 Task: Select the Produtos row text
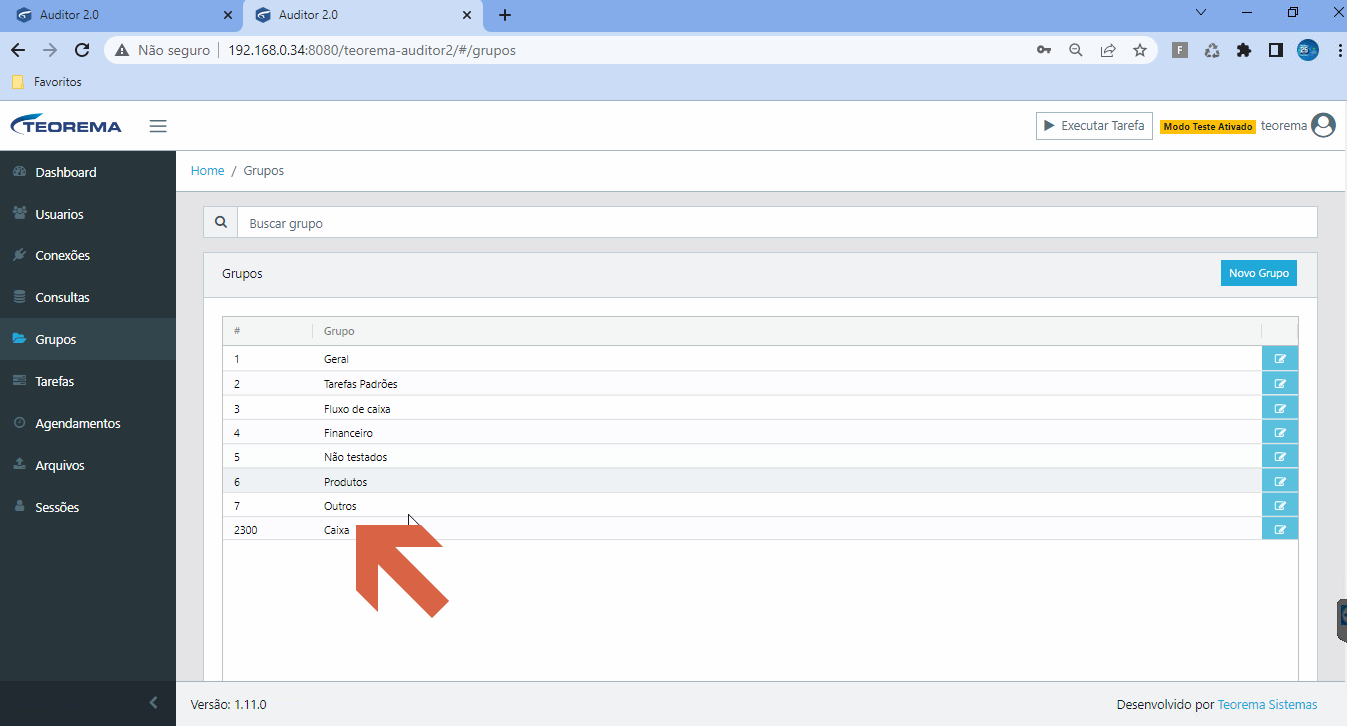point(345,482)
